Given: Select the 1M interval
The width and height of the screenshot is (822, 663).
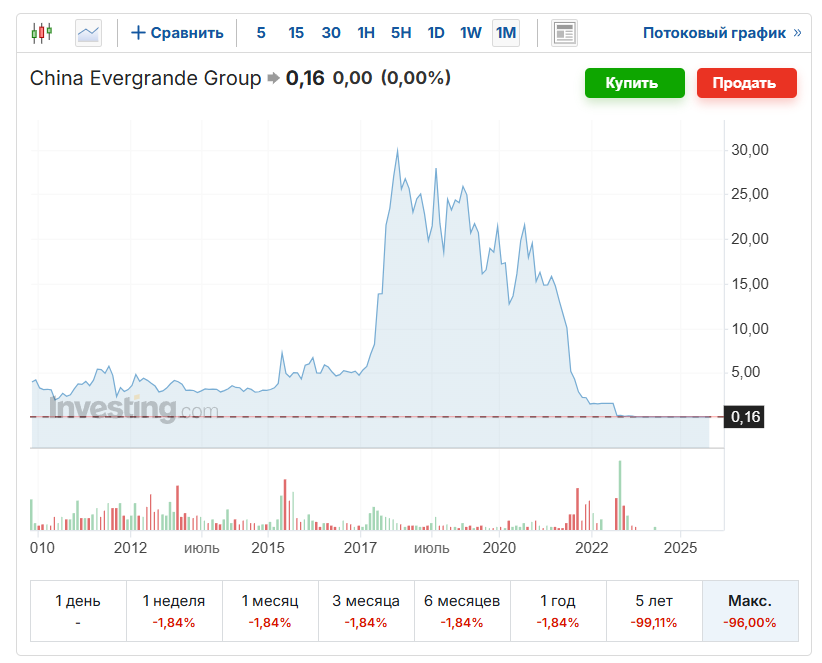Looking at the screenshot, I should click(x=506, y=33).
